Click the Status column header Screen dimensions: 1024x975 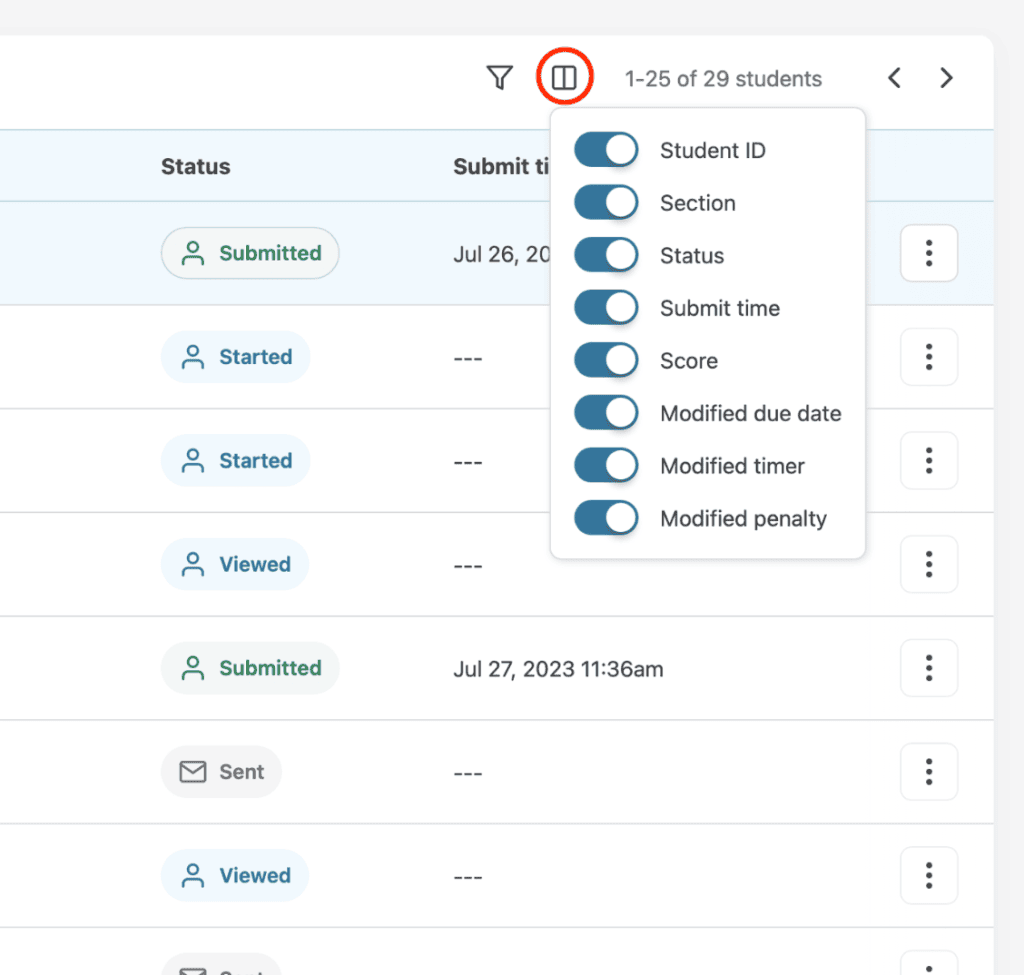tap(195, 166)
